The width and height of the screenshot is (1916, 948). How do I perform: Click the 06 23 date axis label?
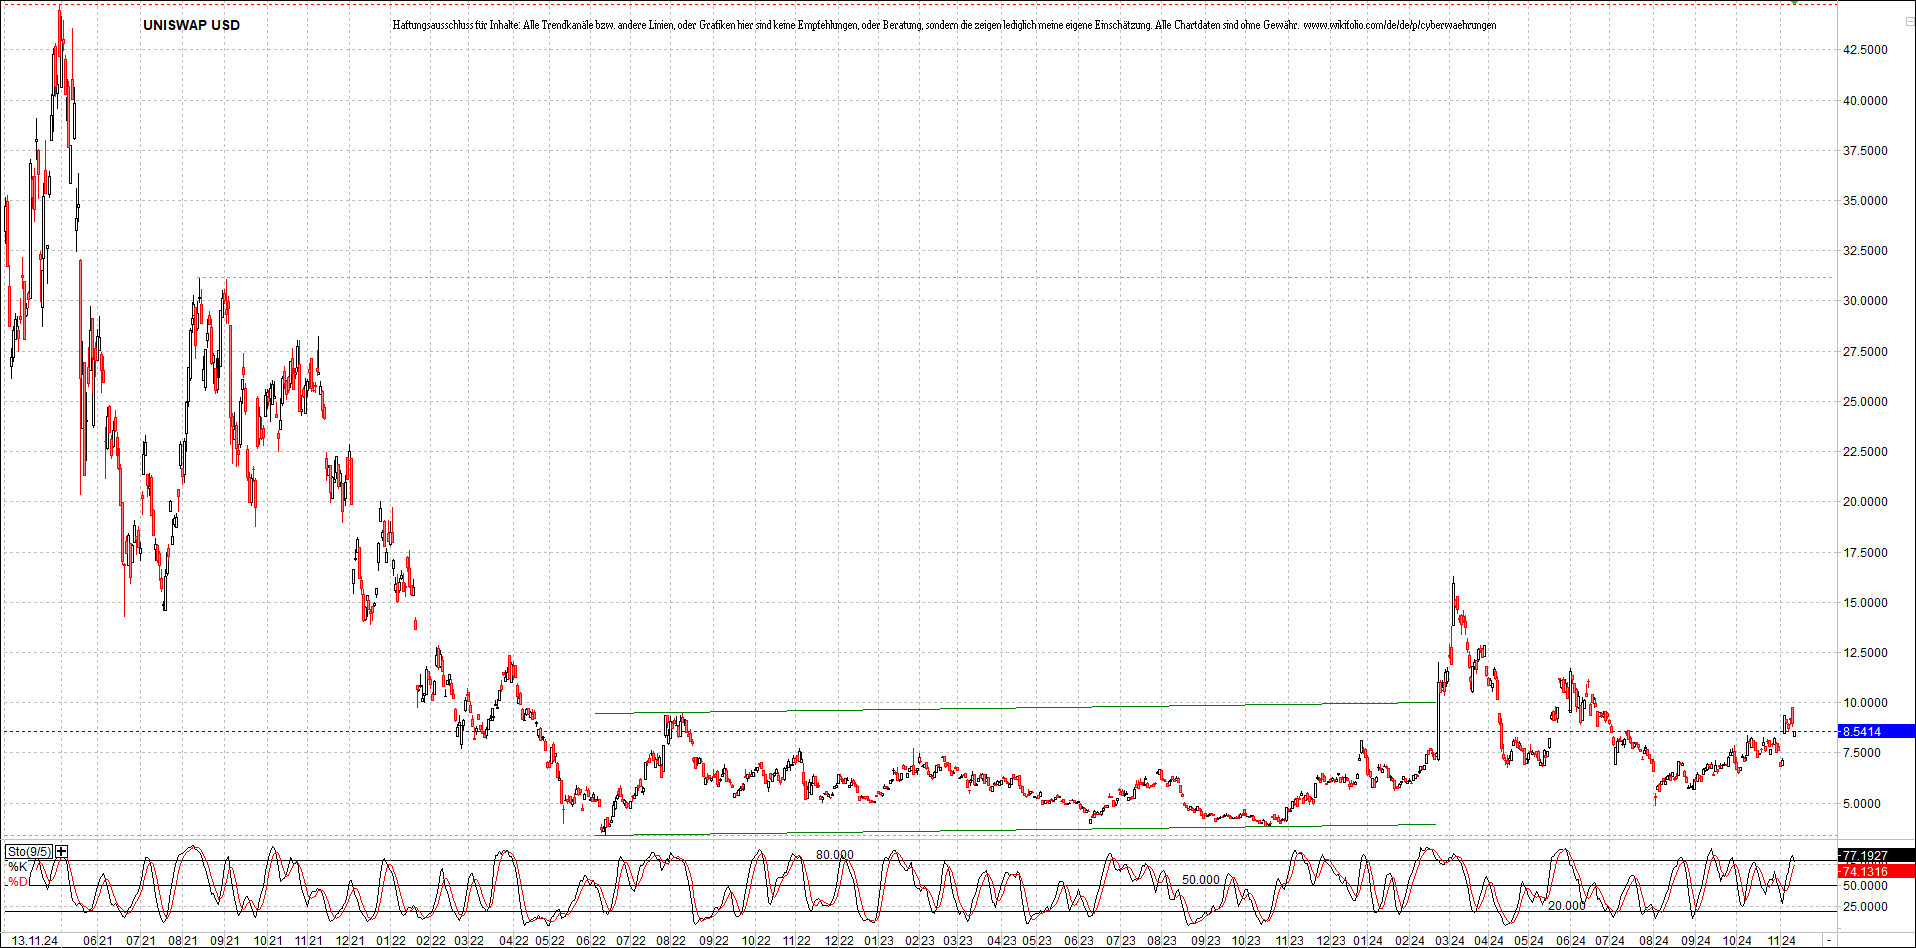[x=1078, y=941]
